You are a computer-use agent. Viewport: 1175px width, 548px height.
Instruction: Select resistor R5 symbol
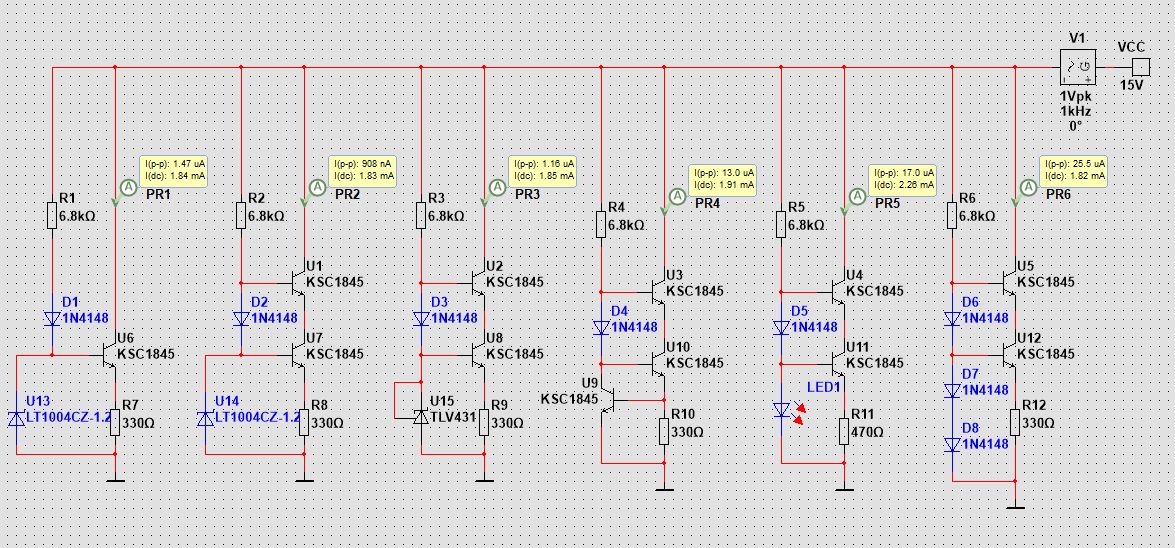point(781,223)
